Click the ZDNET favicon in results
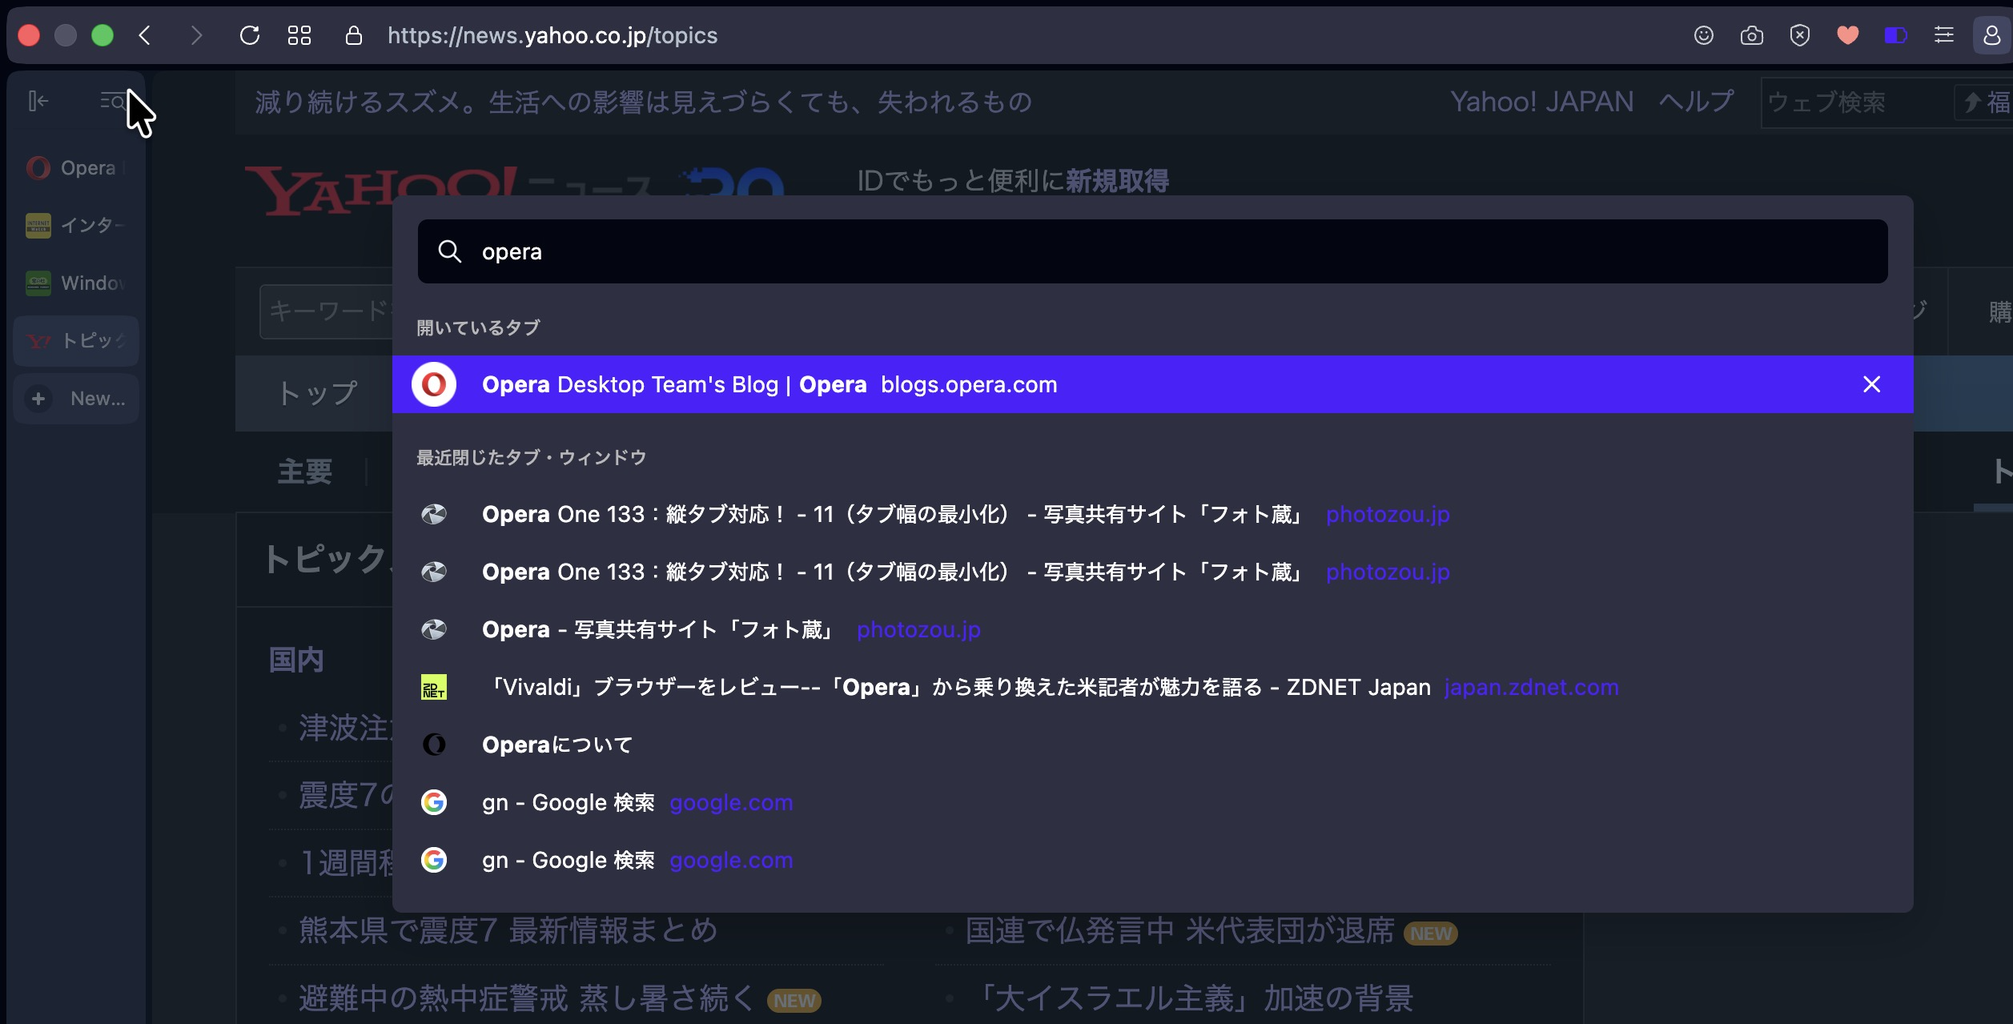The image size is (2013, 1024). (434, 688)
